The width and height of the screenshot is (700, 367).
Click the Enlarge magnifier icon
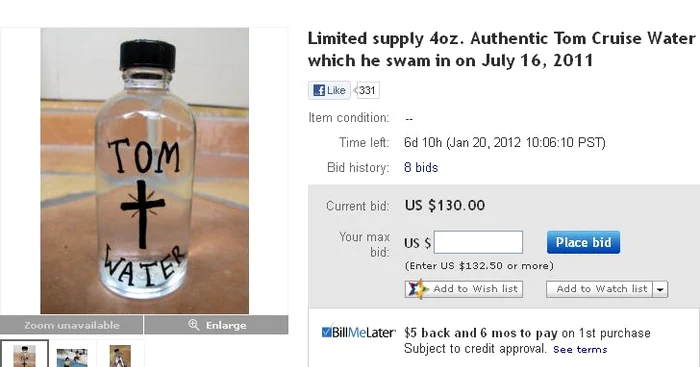pyautogui.click(x=193, y=325)
